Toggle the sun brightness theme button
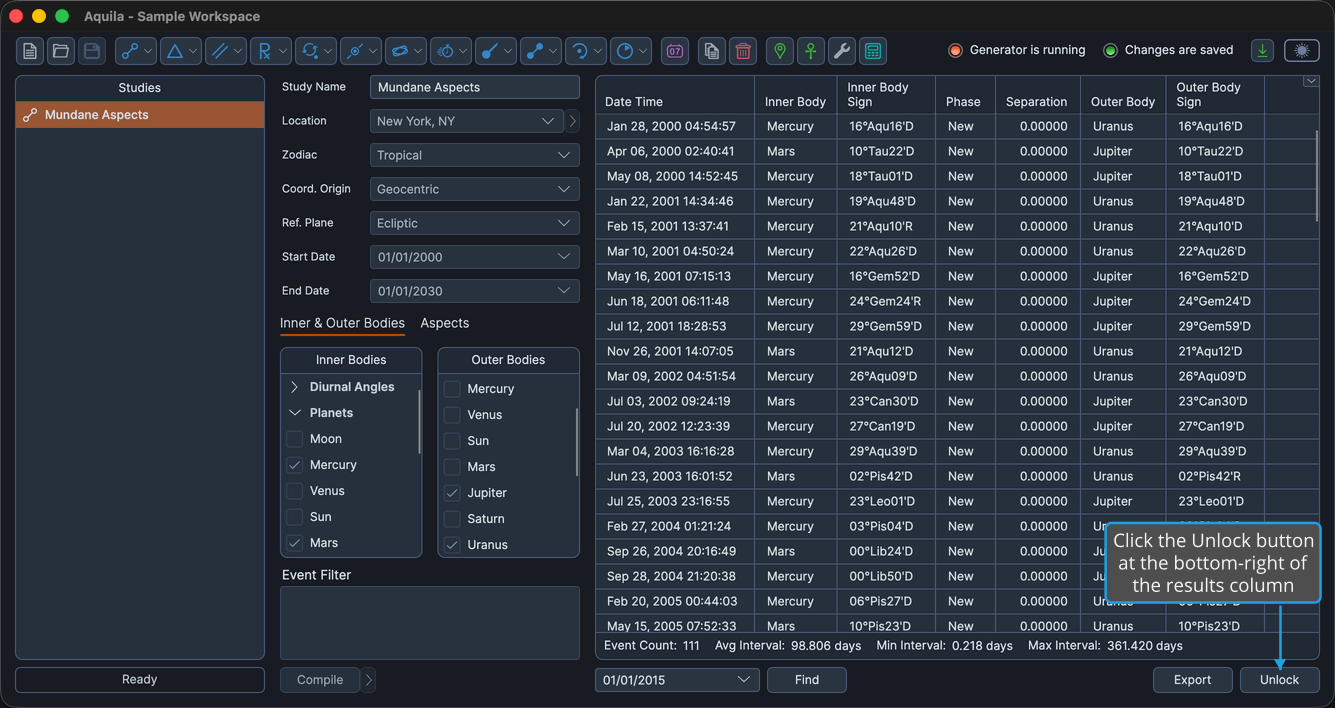1335x708 pixels. click(x=1301, y=50)
